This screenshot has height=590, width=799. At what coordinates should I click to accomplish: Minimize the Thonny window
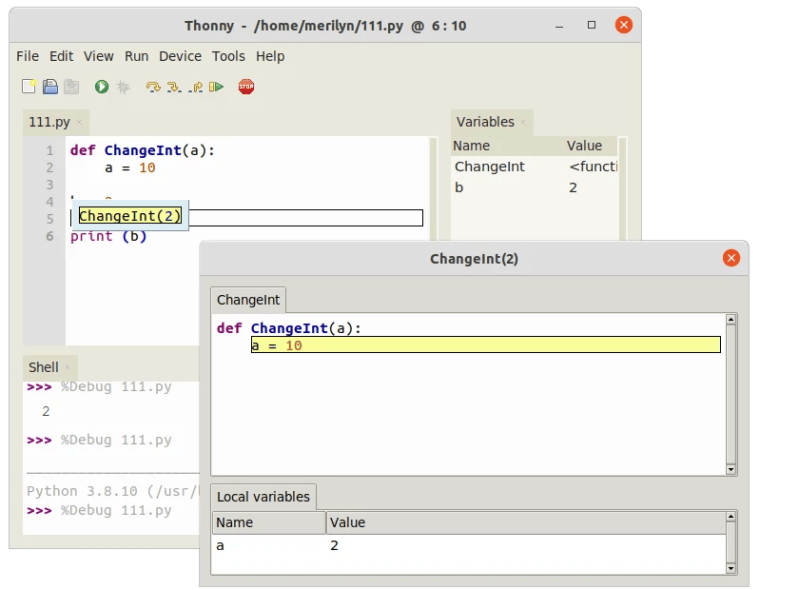point(559,25)
